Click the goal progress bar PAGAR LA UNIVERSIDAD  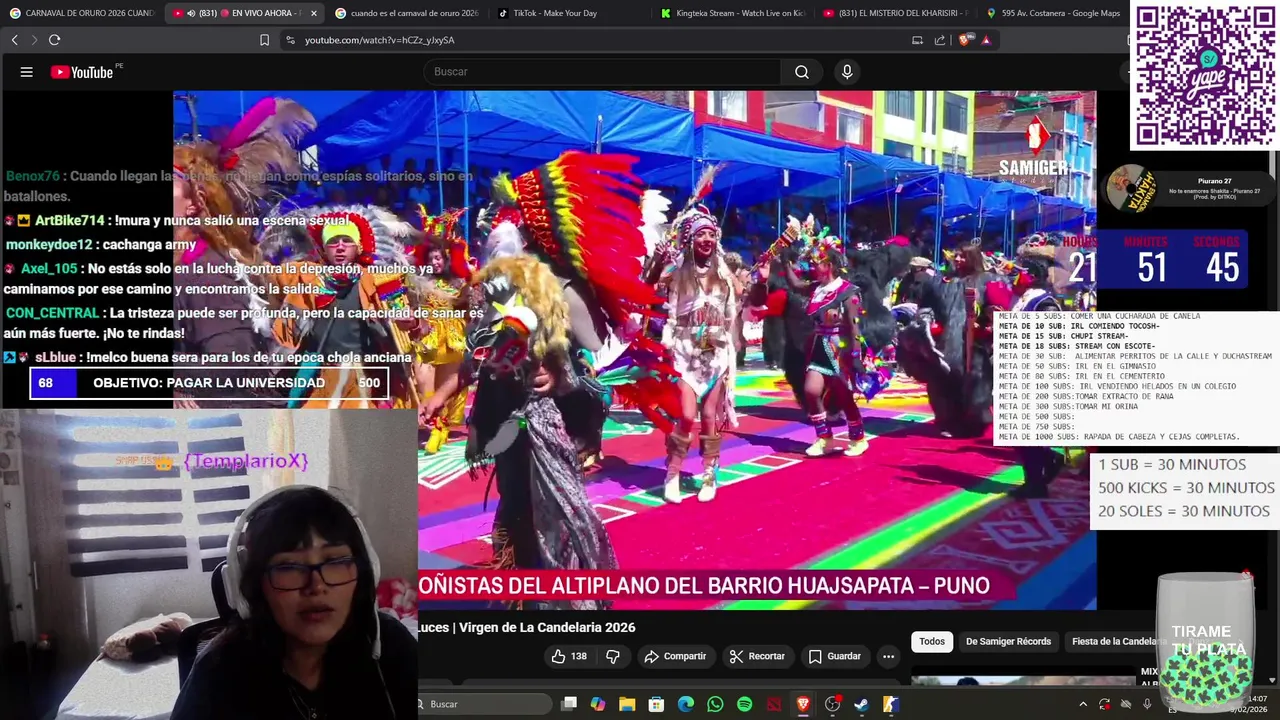pyautogui.click(x=209, y=383)
